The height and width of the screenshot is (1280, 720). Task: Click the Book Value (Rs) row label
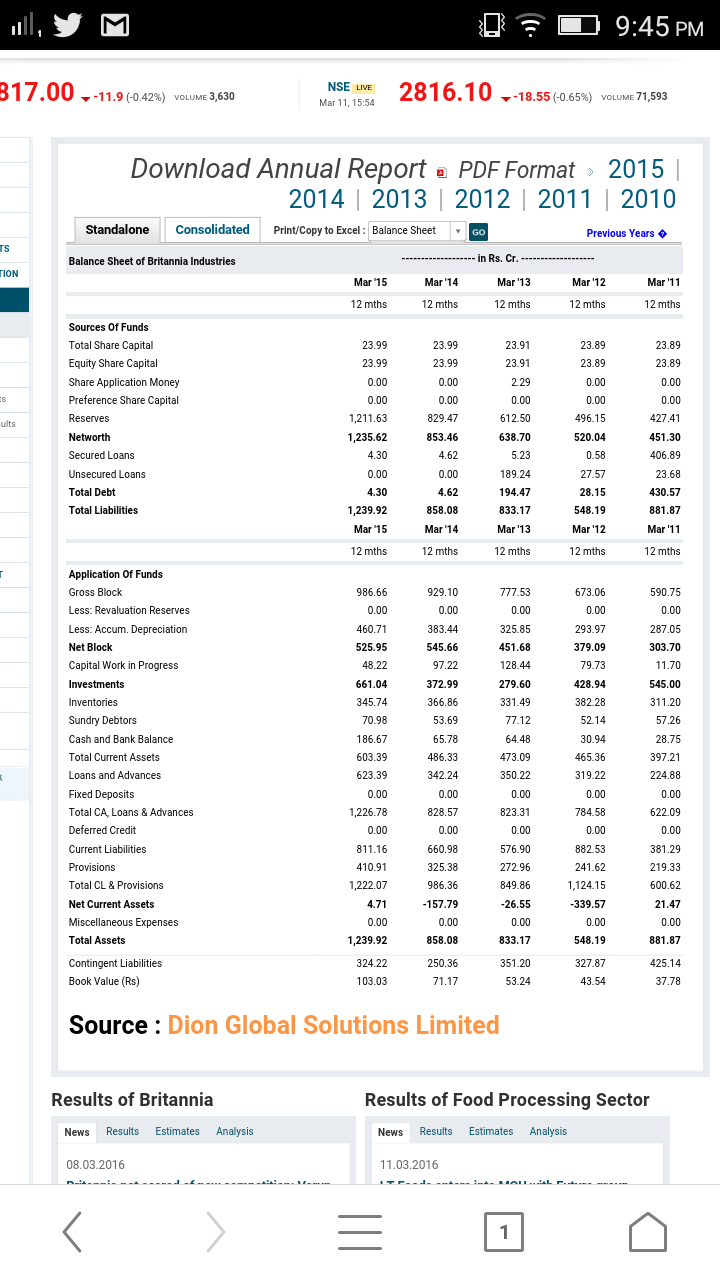coord(104,981)
